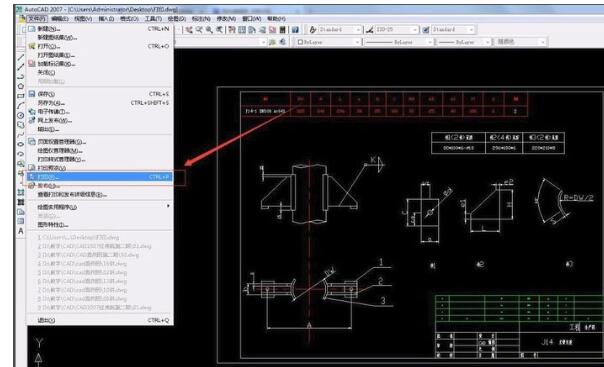Select the Line tool in draw toolbar
Viewport: 604px width, 367px height.
click(x=21, y=58)
